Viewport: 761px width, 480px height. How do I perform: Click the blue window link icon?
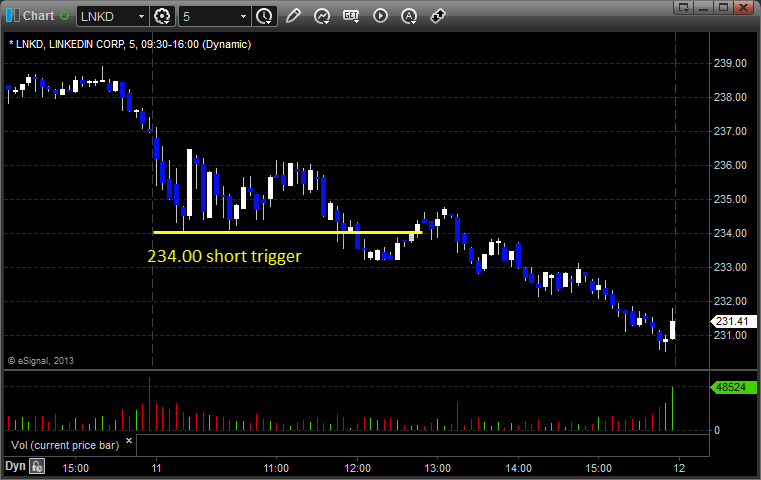click(x=13, y=16)
